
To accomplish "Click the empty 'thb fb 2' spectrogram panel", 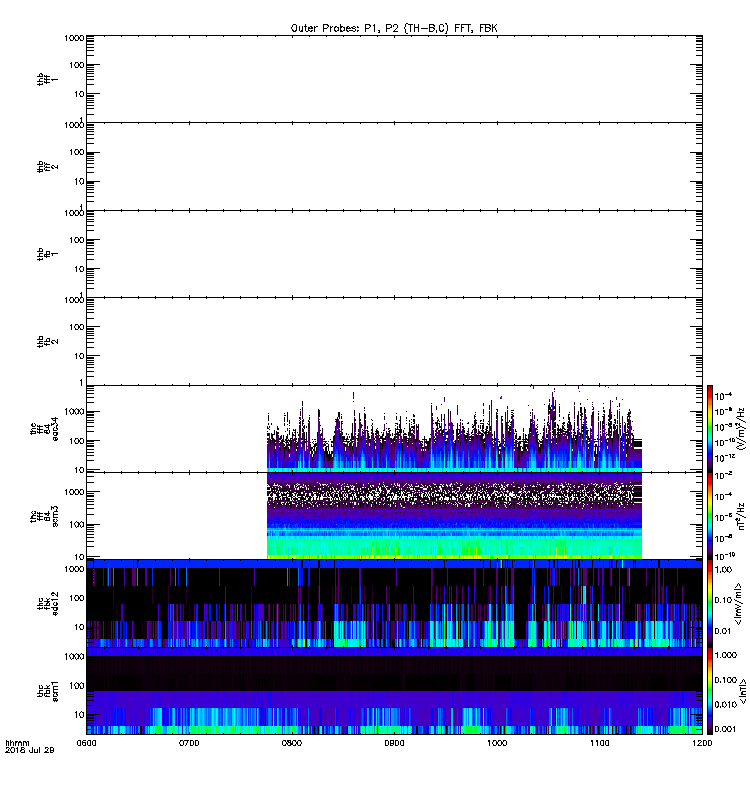I will (x=394, y=341).
